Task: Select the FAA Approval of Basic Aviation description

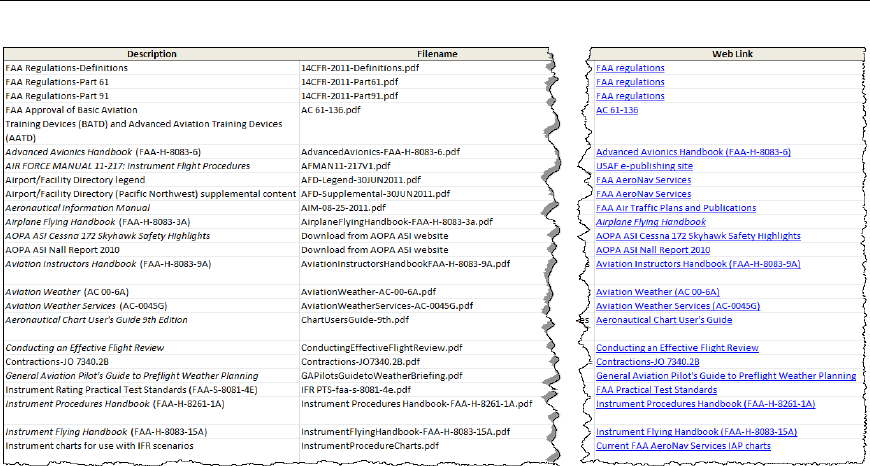Action: pos(151,124)
